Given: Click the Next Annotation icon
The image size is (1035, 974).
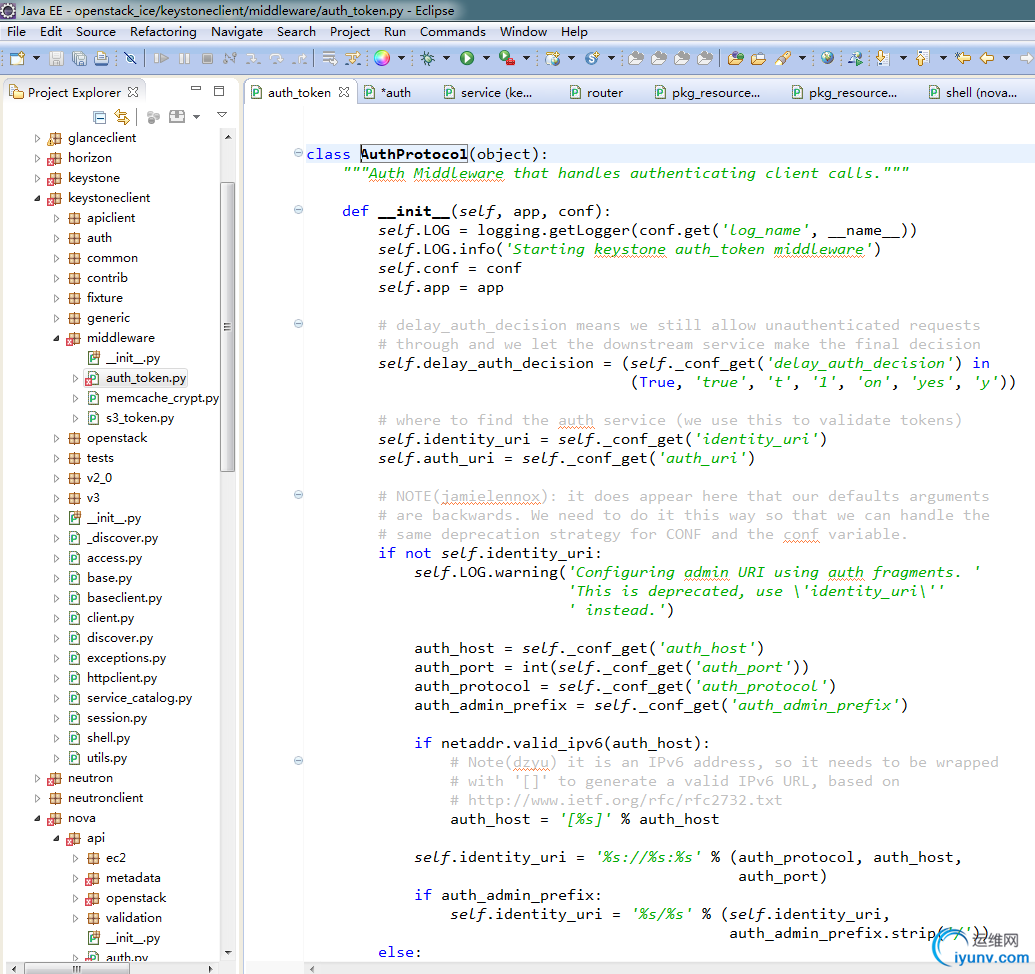Looking at the screenshot, I should pyautogui.click(x=883, y=59).
